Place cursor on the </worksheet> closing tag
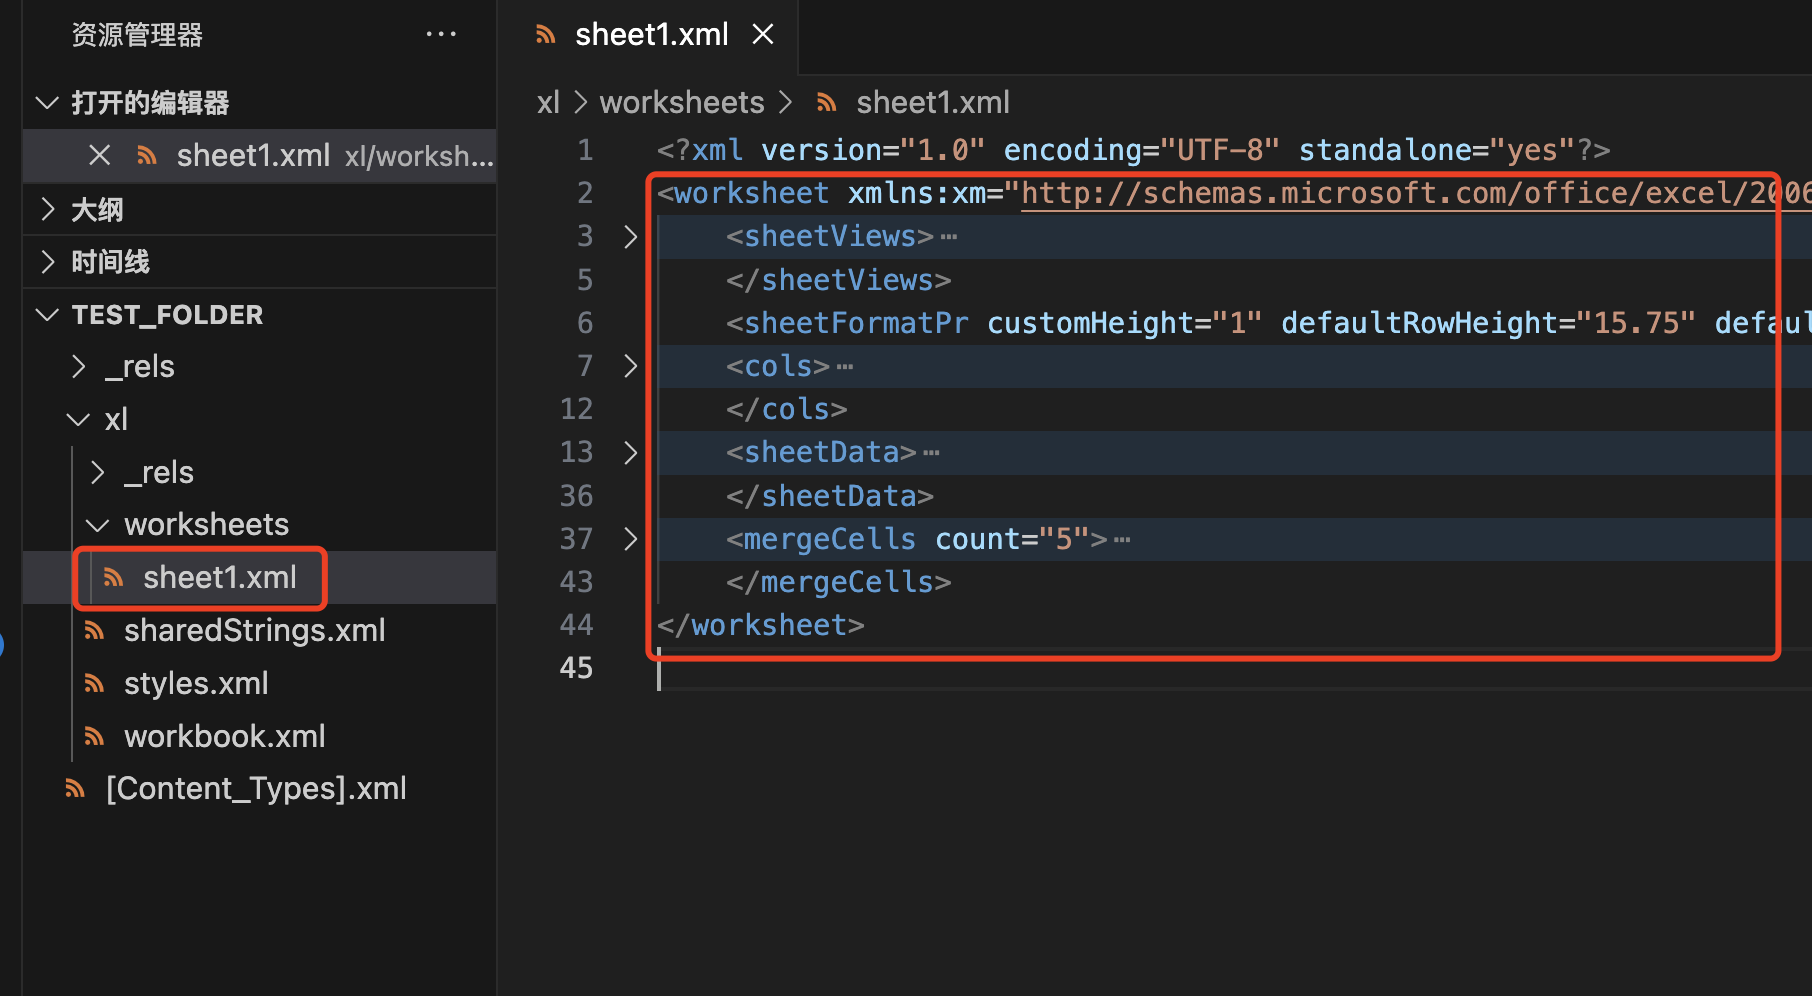Viewport: 1812px width, 996px height. (761, 625)
